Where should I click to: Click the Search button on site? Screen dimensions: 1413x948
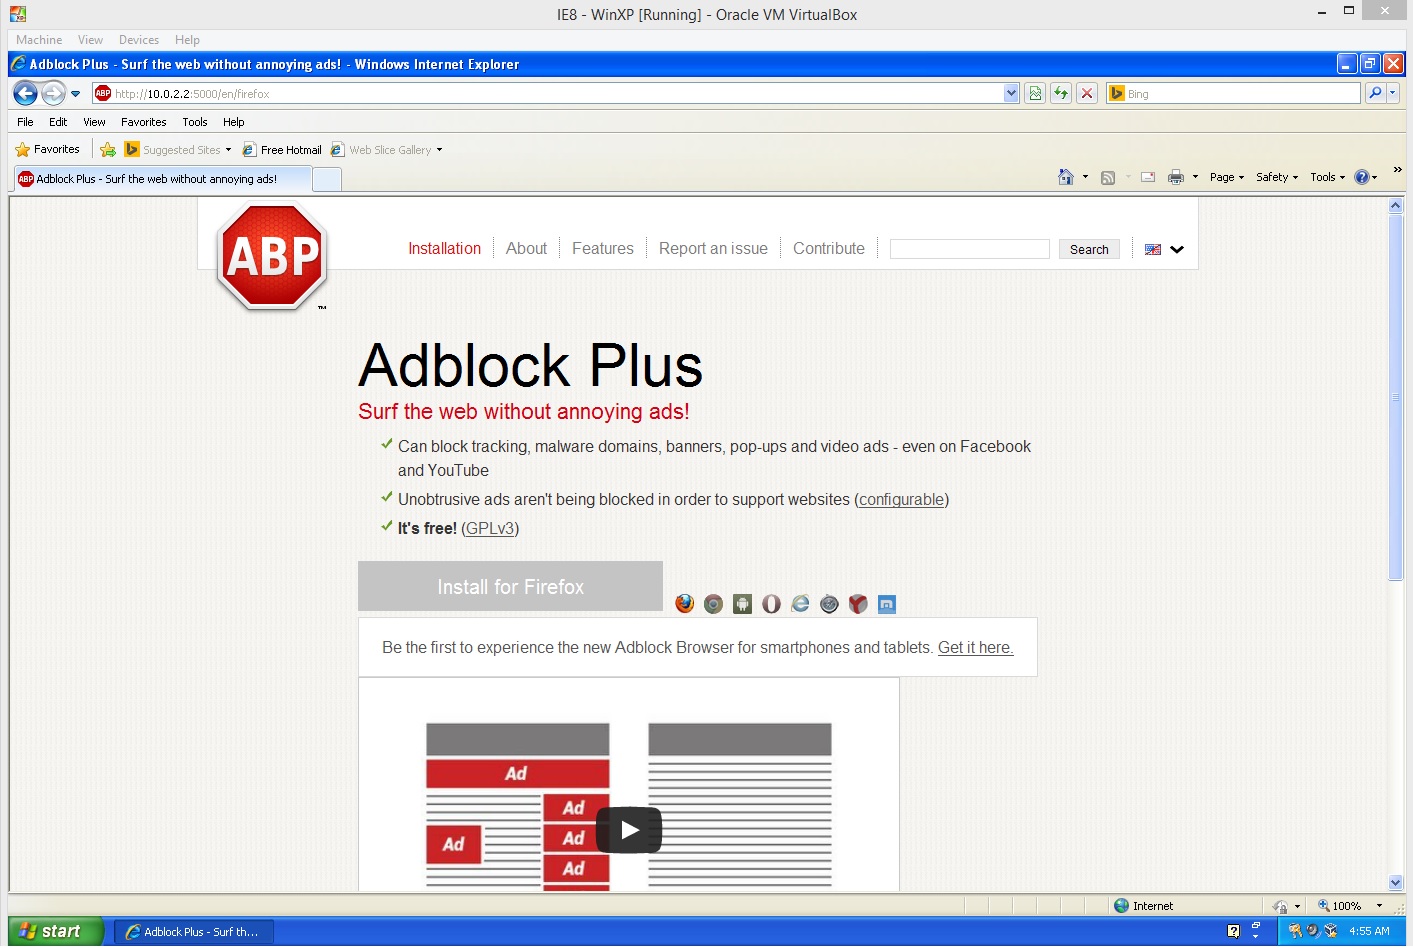(x=1089, y=249)
